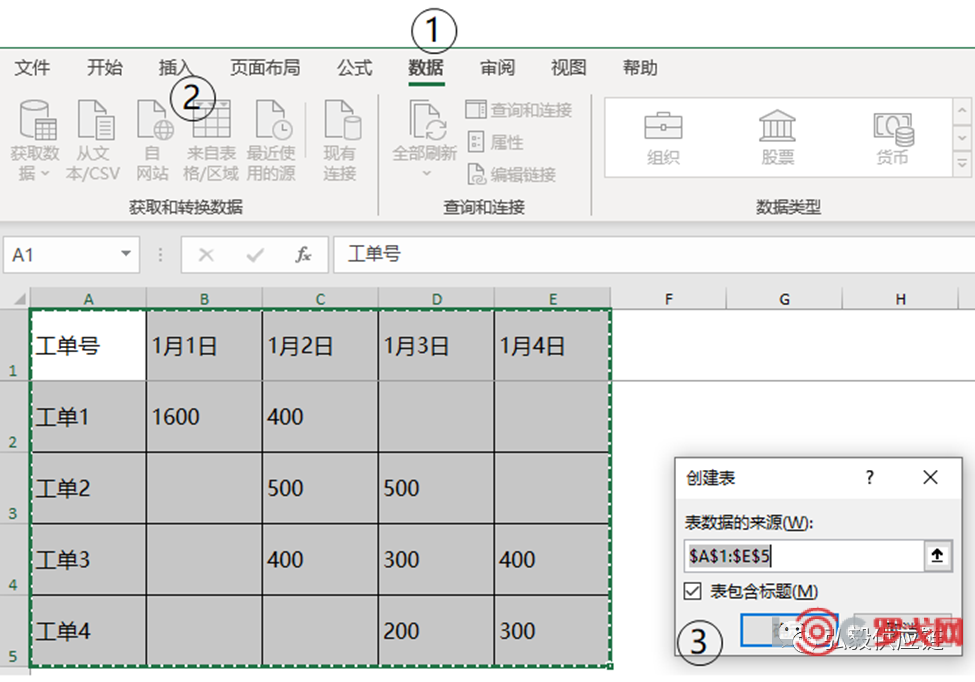This screenshot has height=682, width=975.
Task: Select the 货币 data type
Action: 891,138
